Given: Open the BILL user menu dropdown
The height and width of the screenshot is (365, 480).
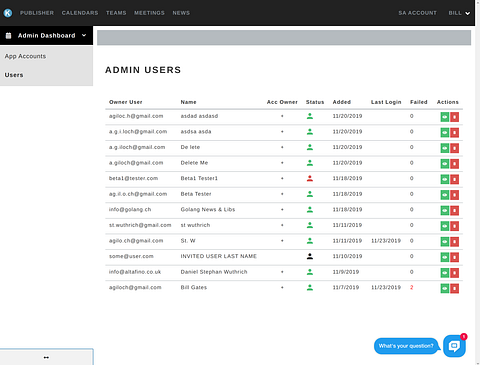Looking at the screenshot, I should pyautogui.click(x=459, y=13).
